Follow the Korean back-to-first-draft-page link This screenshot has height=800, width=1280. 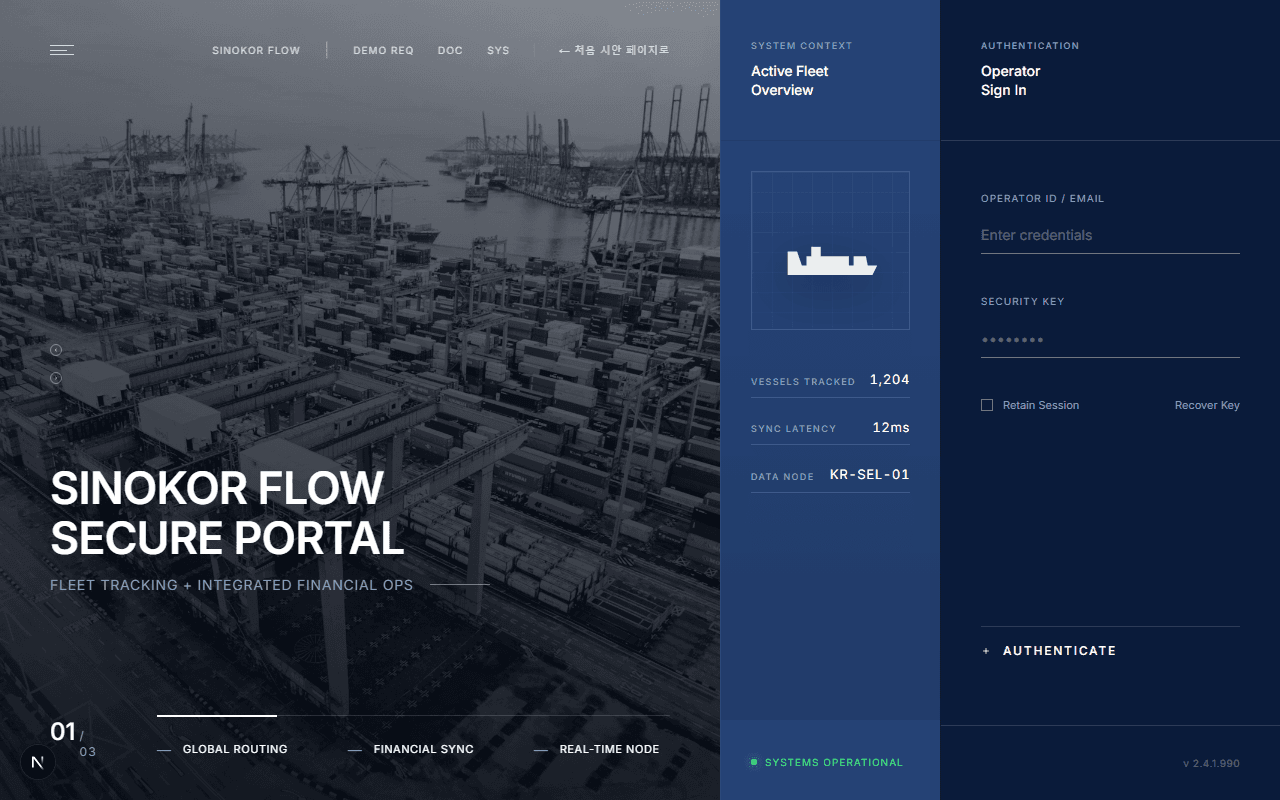click(614, 50)
